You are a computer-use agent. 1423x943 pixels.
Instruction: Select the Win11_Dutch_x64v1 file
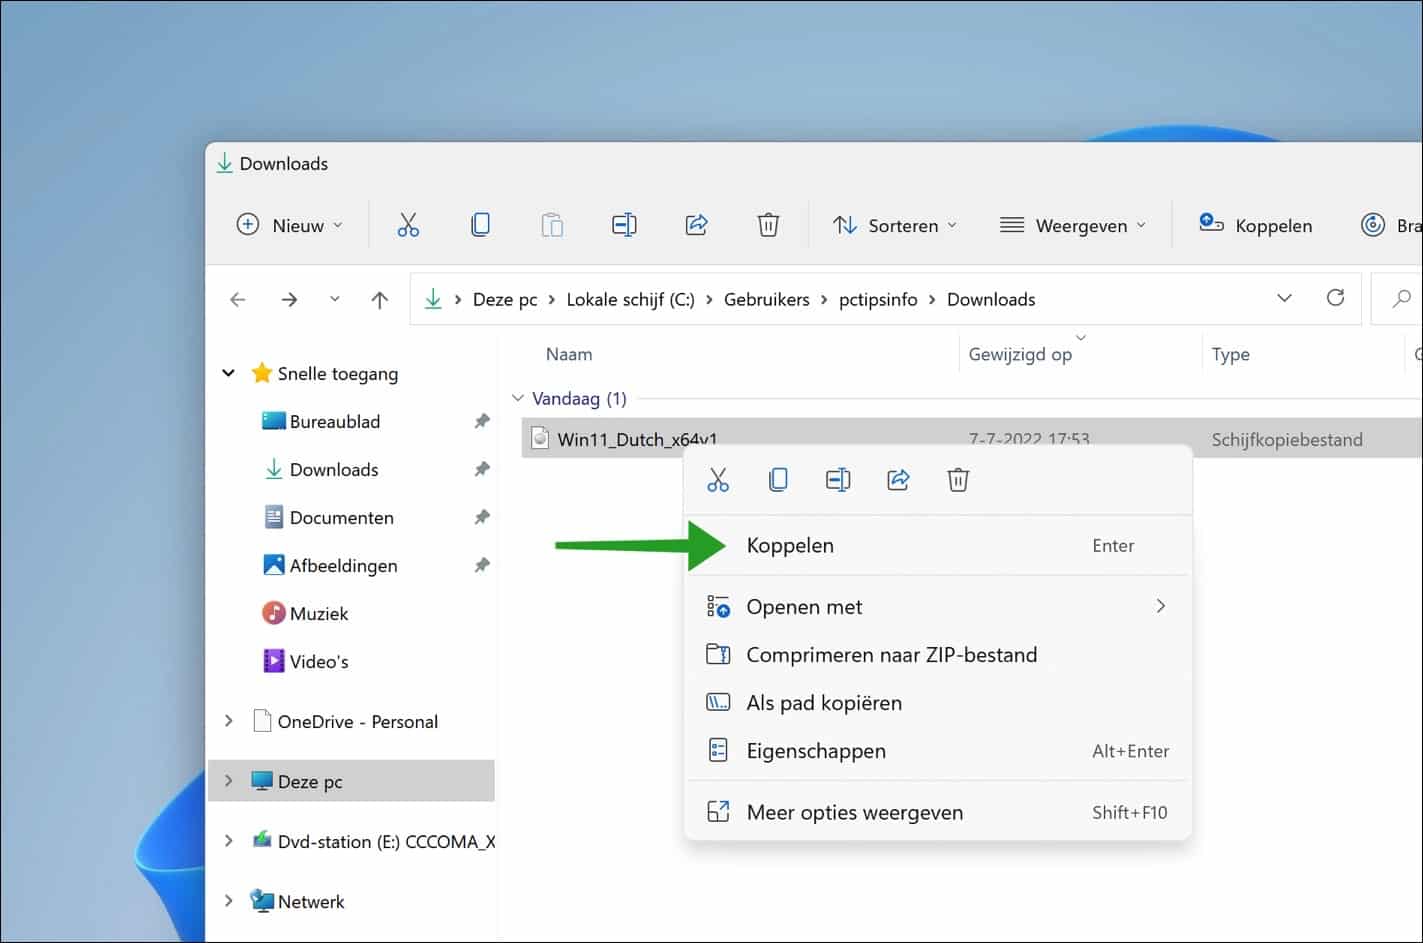640,438
